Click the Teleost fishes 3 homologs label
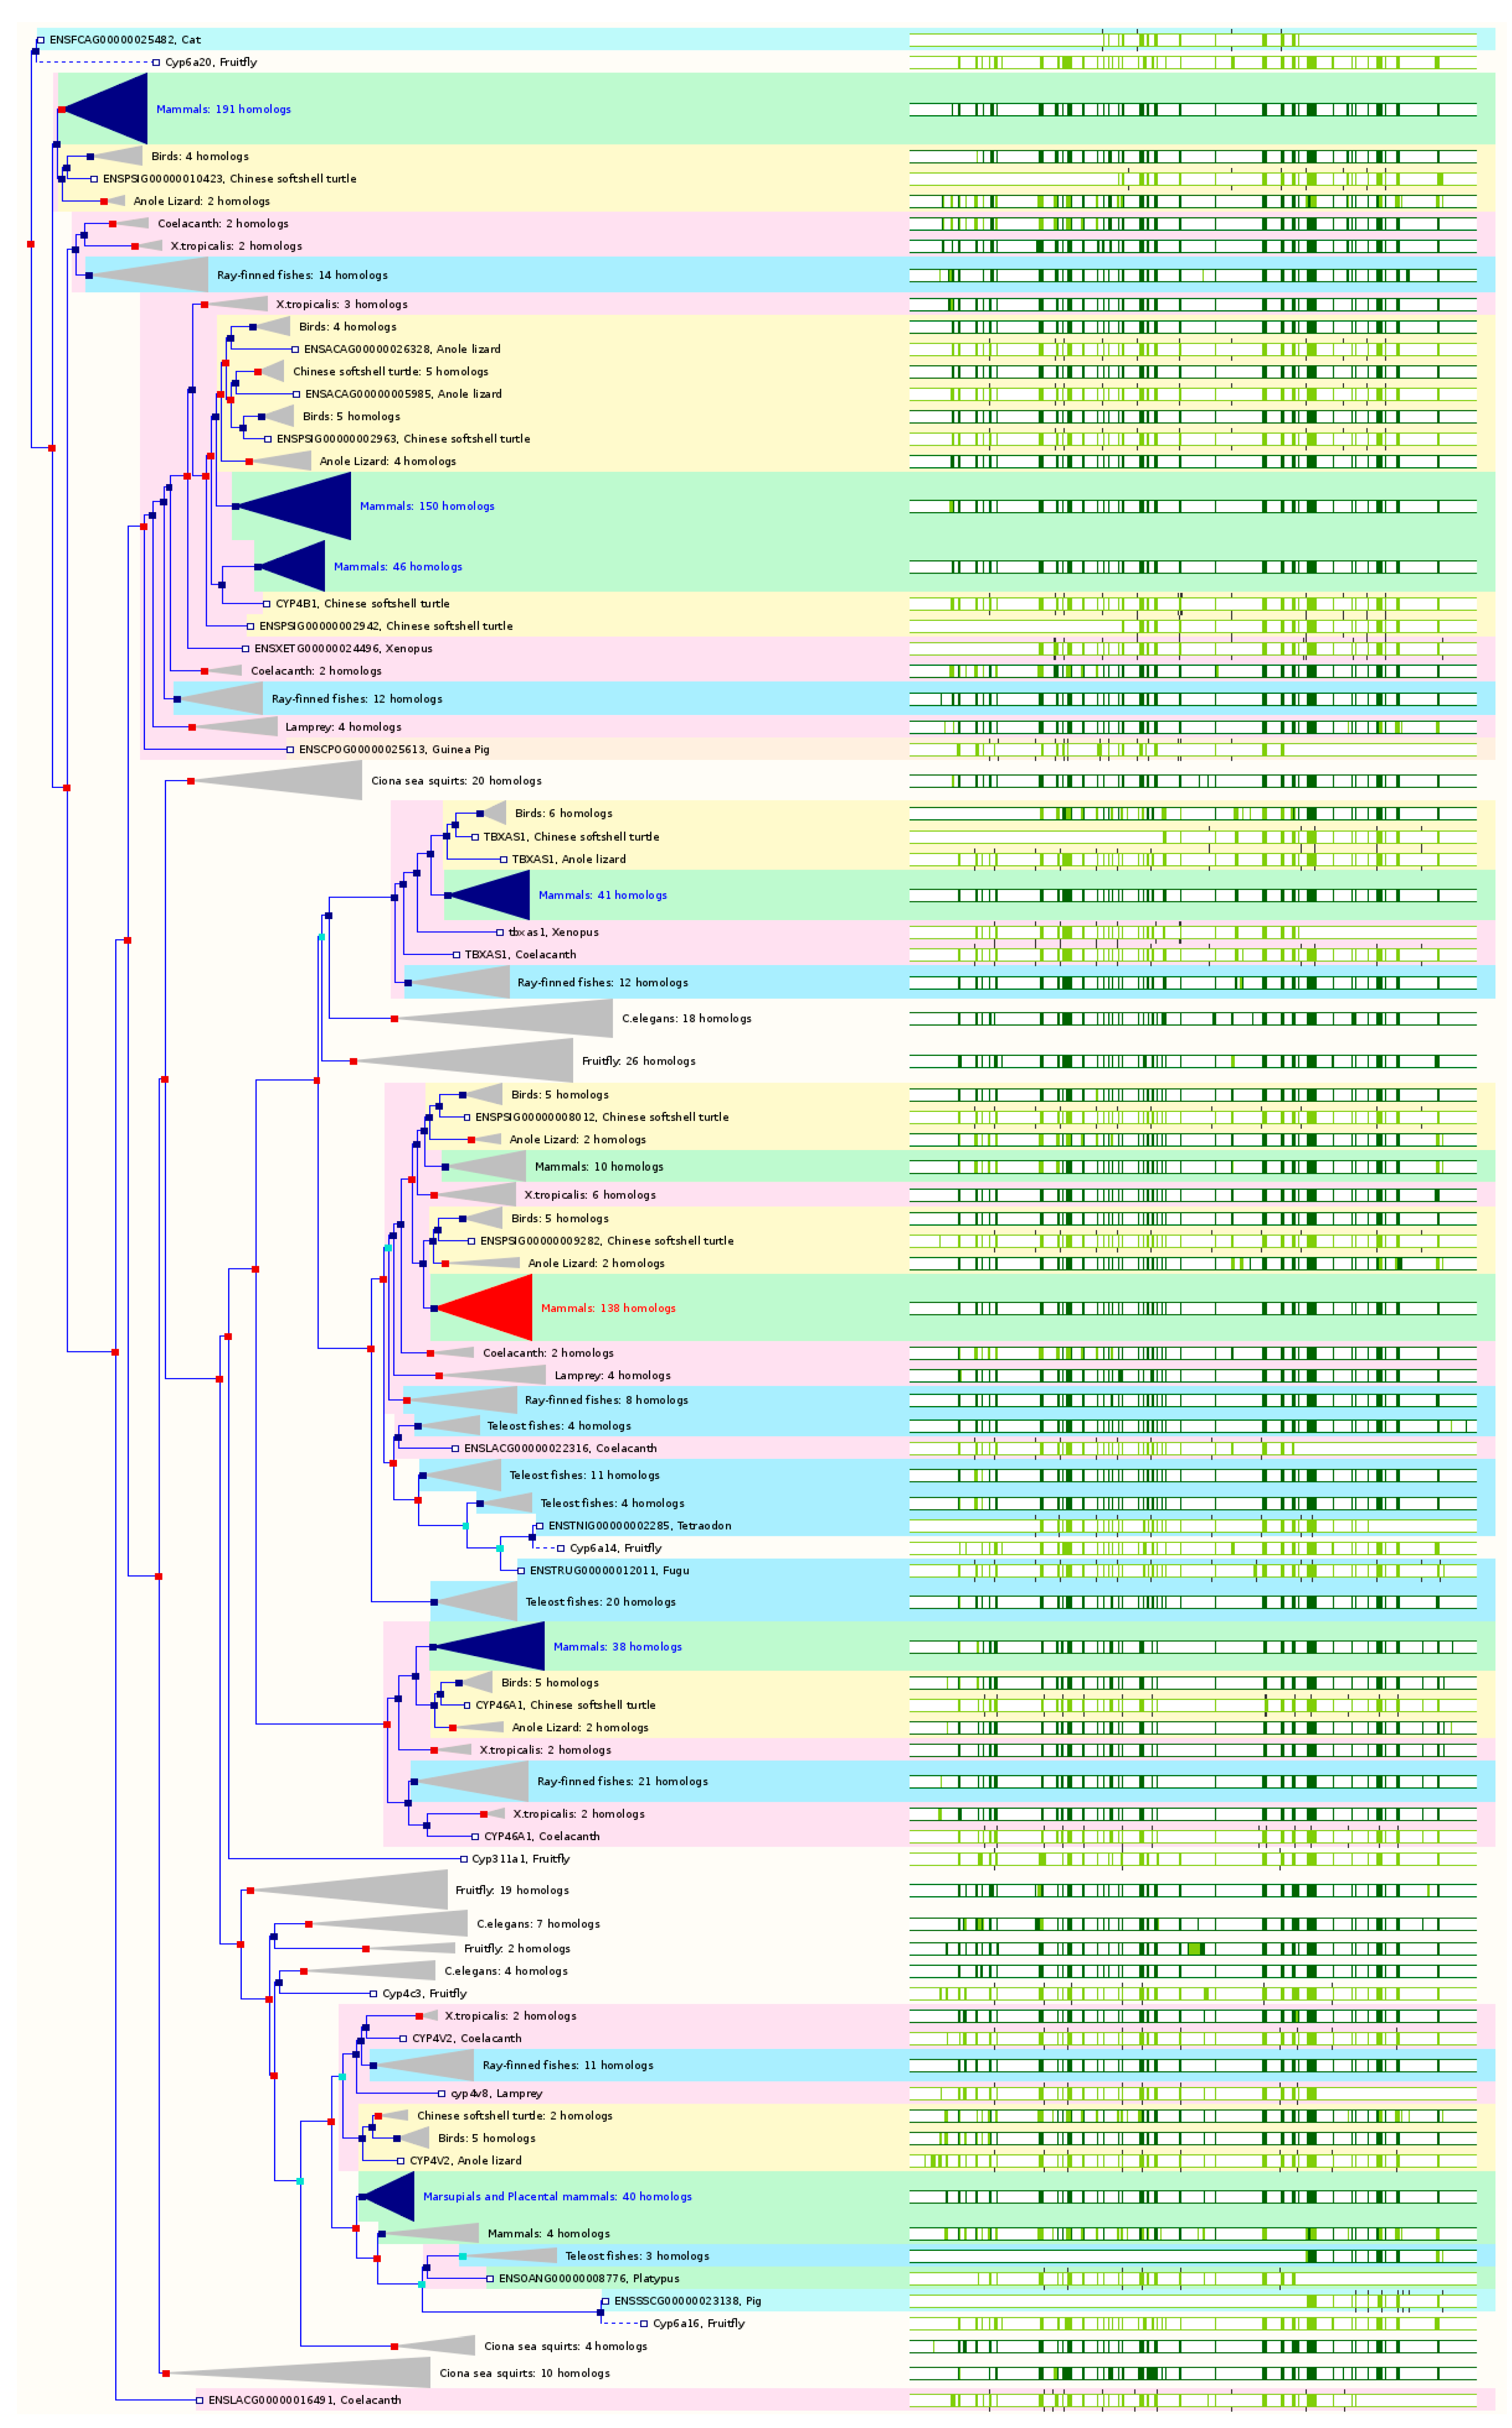 [x=637, y=2256]
